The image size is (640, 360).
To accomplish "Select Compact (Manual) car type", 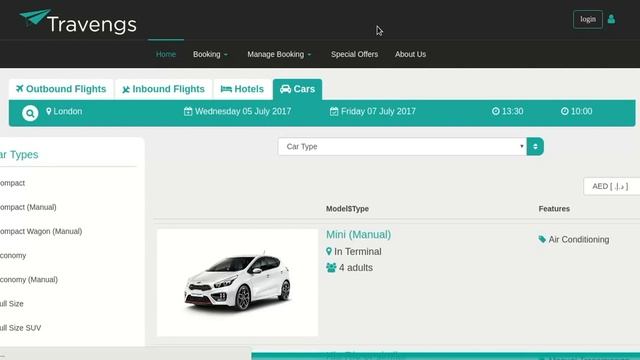I will (x=28, y=207).
